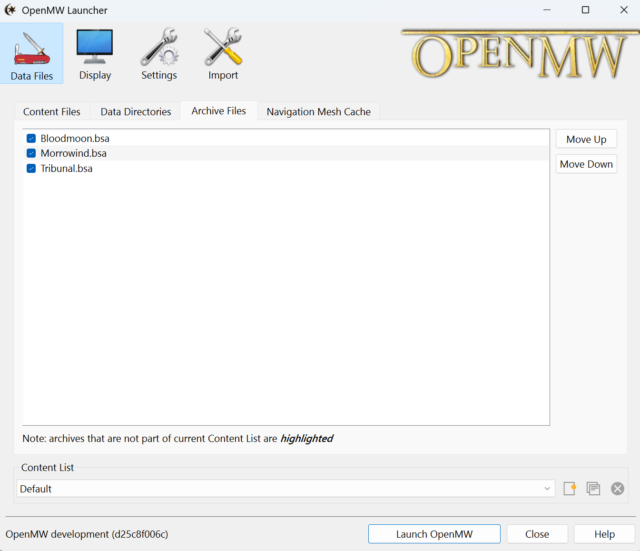Go to the Settings page icon
Viewport: 640px width, 551px height.
click(x=159, y=53)
